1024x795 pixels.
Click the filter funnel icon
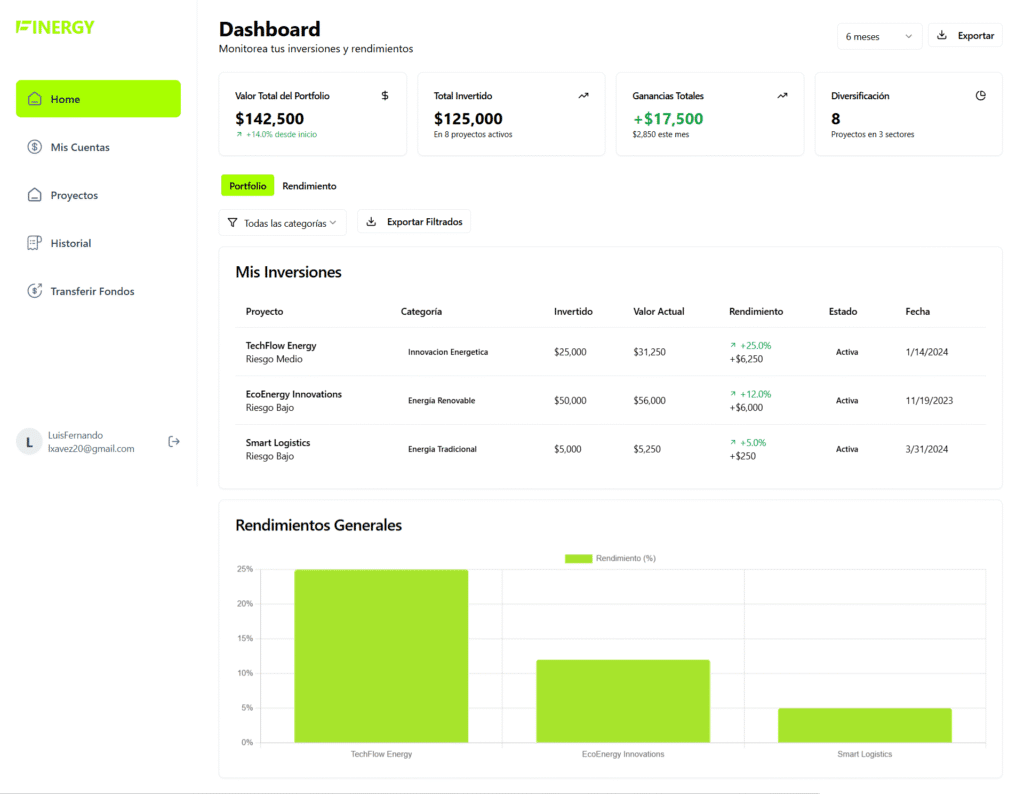click(233, 223)
